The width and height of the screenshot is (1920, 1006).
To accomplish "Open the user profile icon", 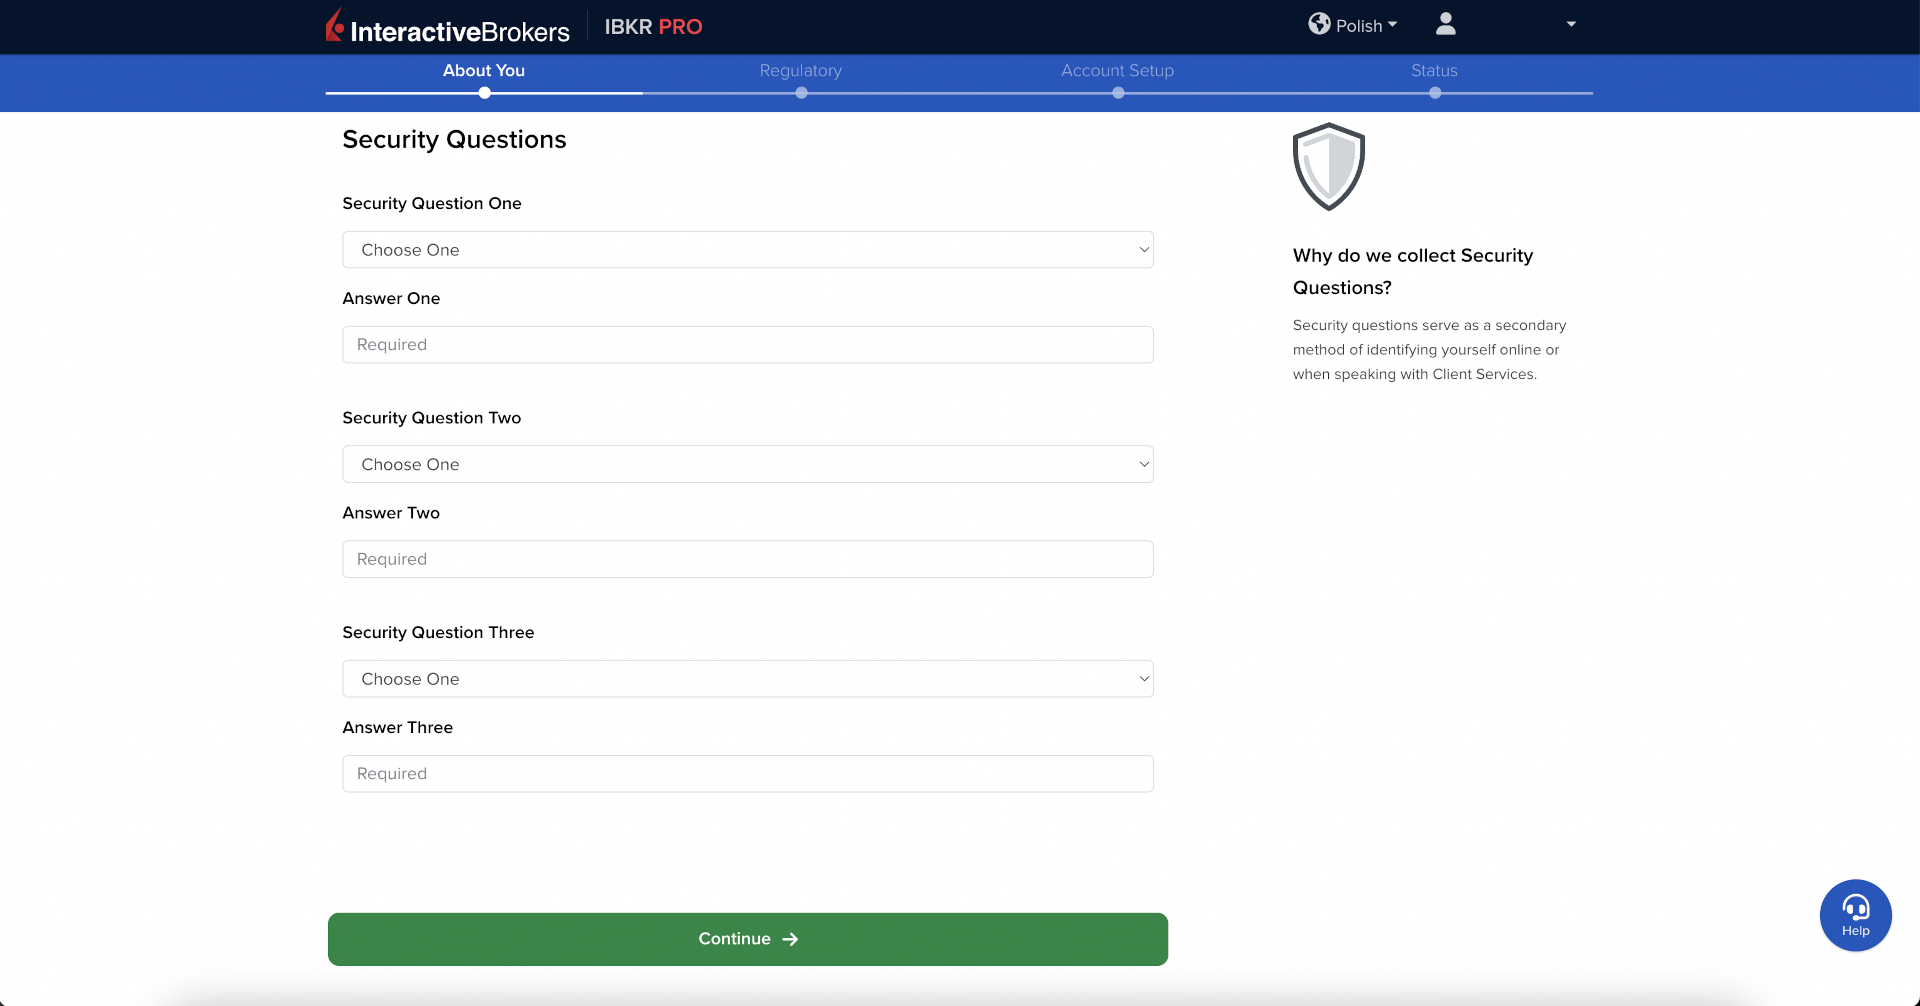I will point(1445,24).
